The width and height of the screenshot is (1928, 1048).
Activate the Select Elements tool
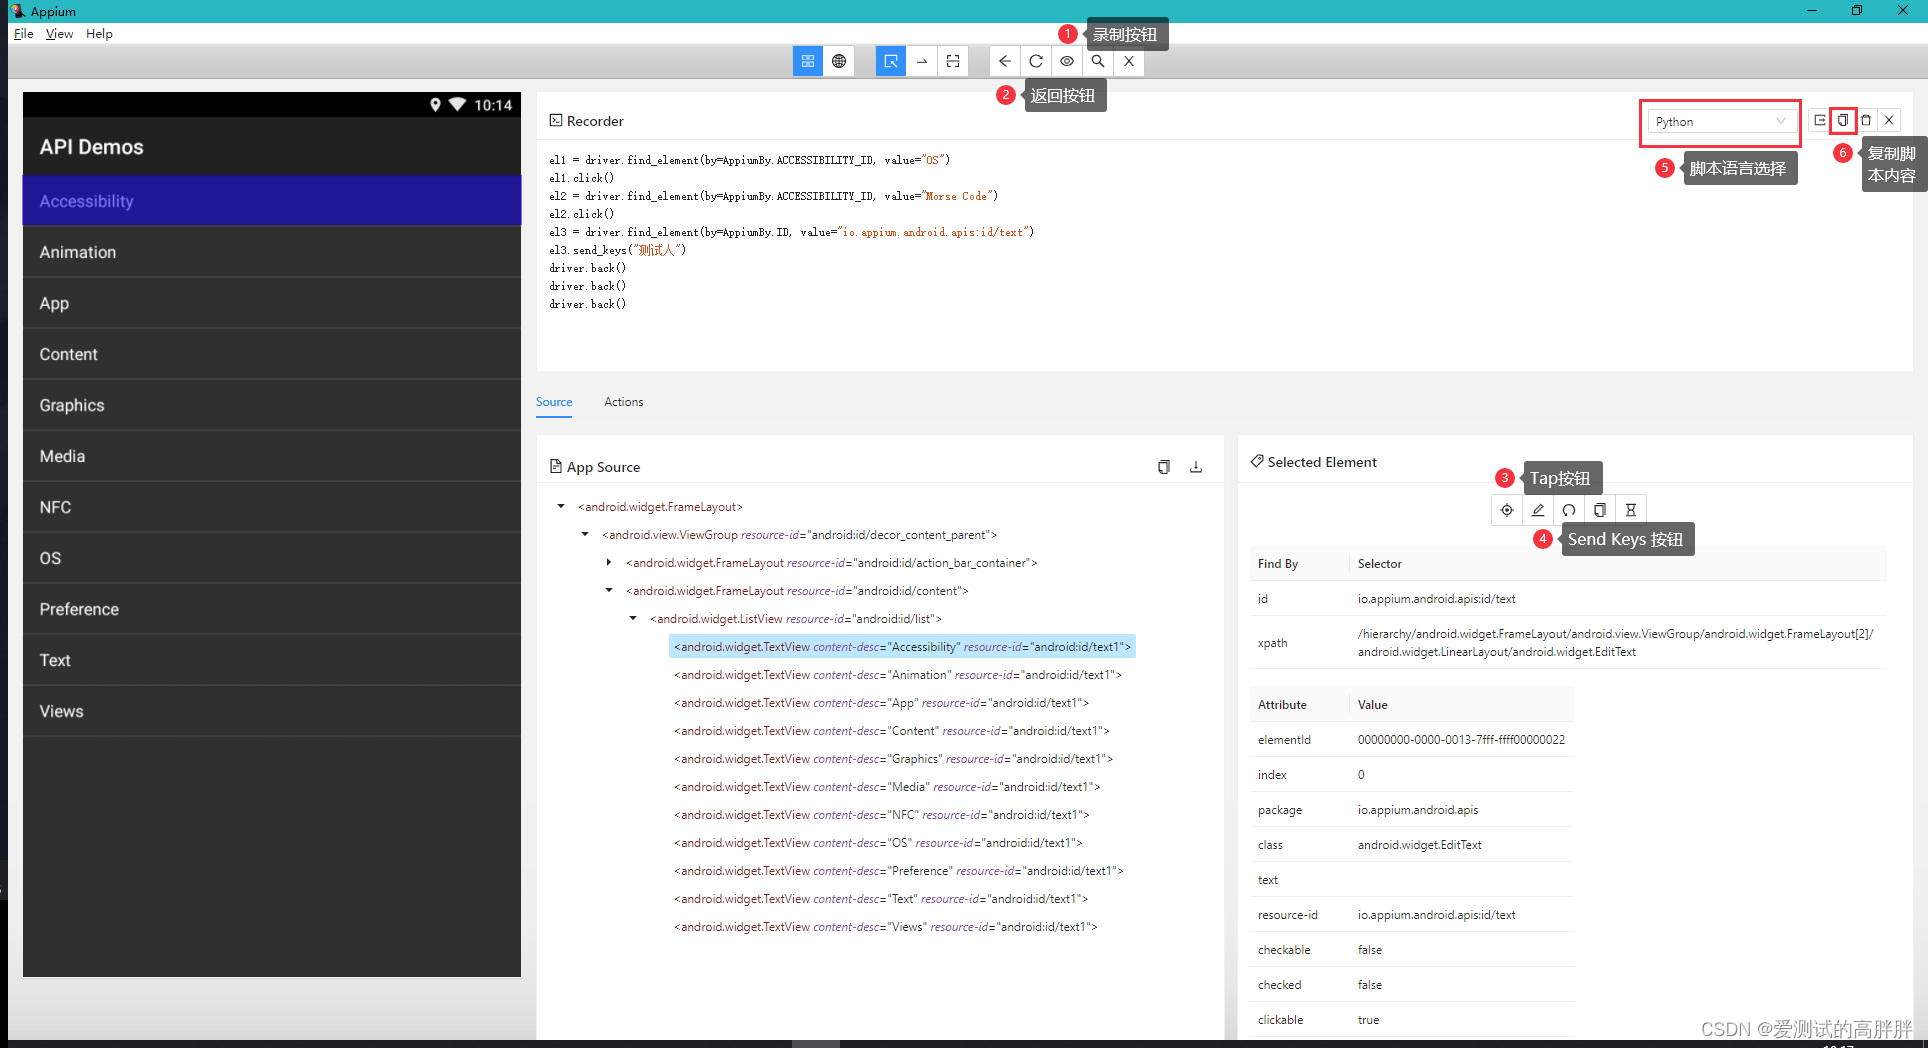[890, 61]
